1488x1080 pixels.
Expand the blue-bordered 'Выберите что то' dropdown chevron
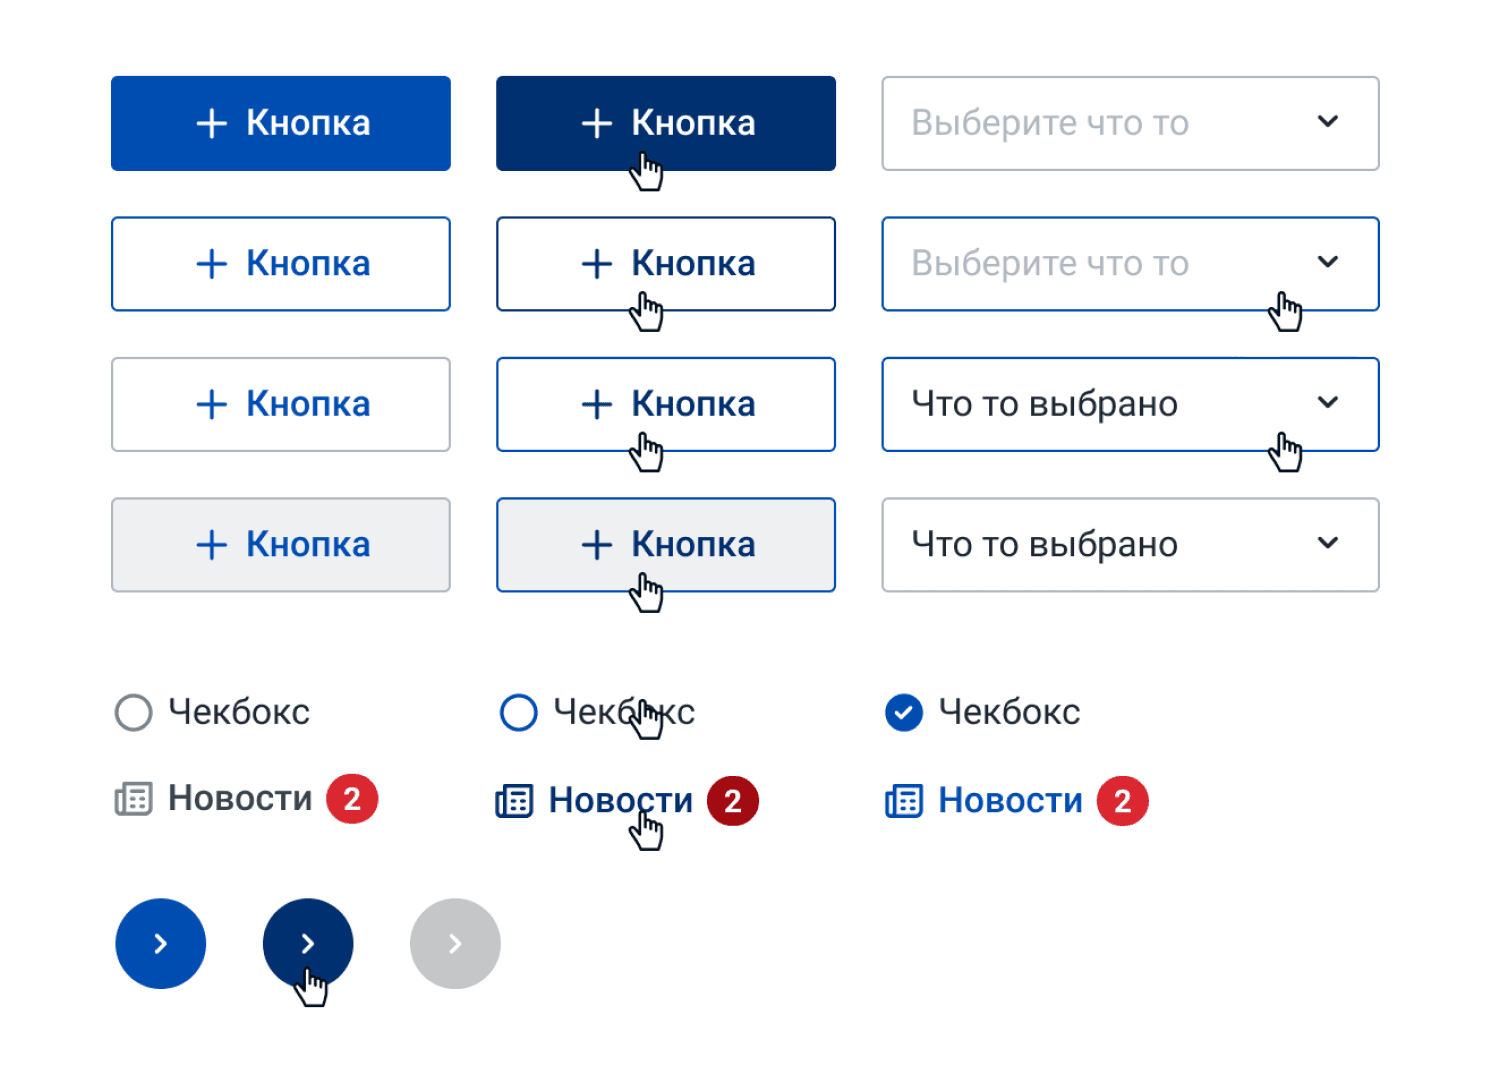tap(1328, 262)
